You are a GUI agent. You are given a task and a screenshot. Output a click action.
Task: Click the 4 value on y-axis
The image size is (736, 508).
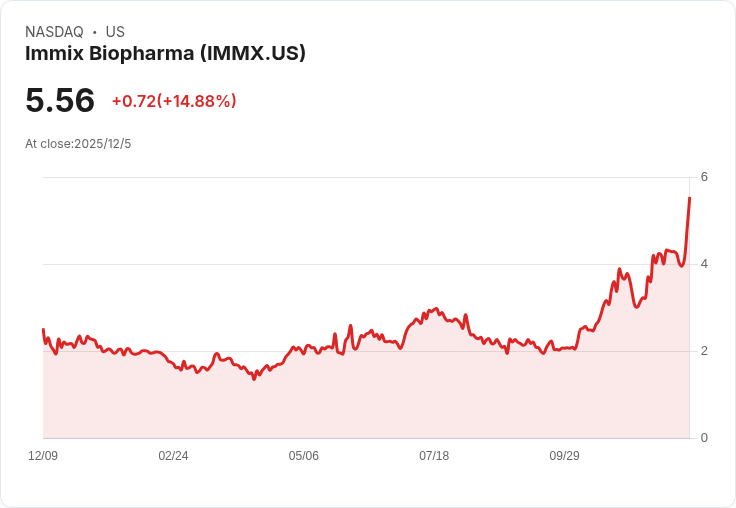click(x=705, y=264)
